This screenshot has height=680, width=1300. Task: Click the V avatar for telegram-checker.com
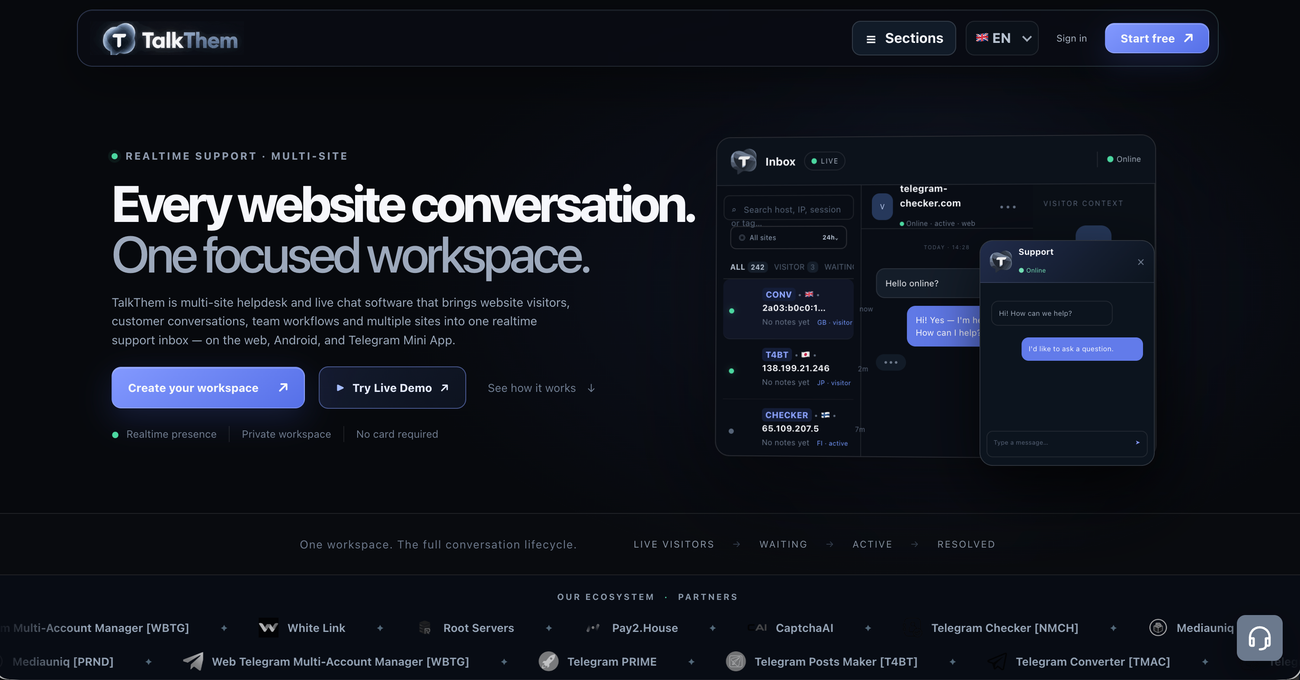pos(882,207)
